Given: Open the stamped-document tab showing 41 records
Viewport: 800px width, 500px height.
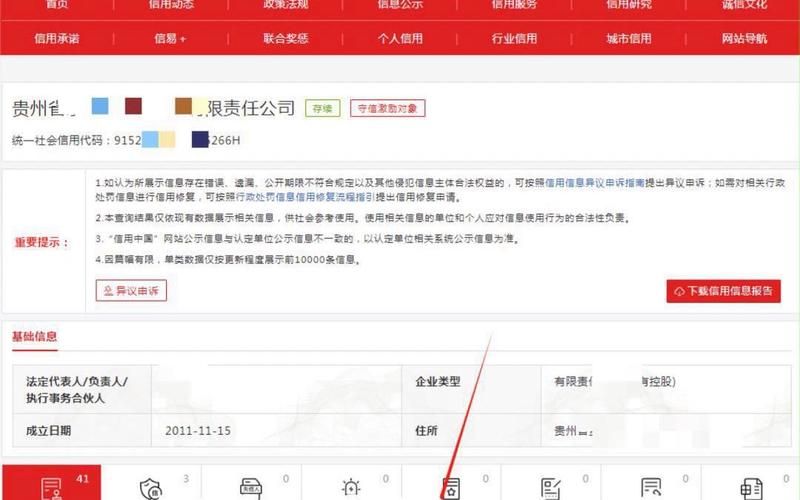Looking at the screenshot, I should [x=52, y=483].
